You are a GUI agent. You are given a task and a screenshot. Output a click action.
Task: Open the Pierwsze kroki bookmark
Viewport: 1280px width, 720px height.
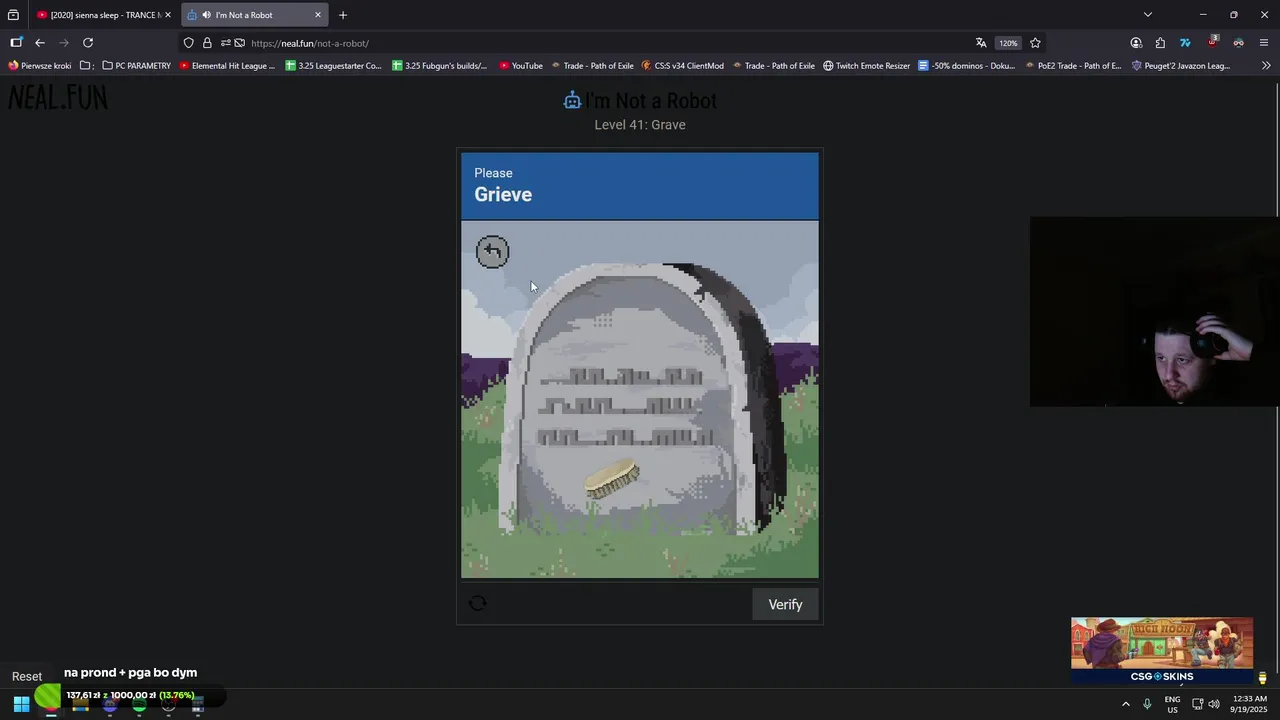40,66
